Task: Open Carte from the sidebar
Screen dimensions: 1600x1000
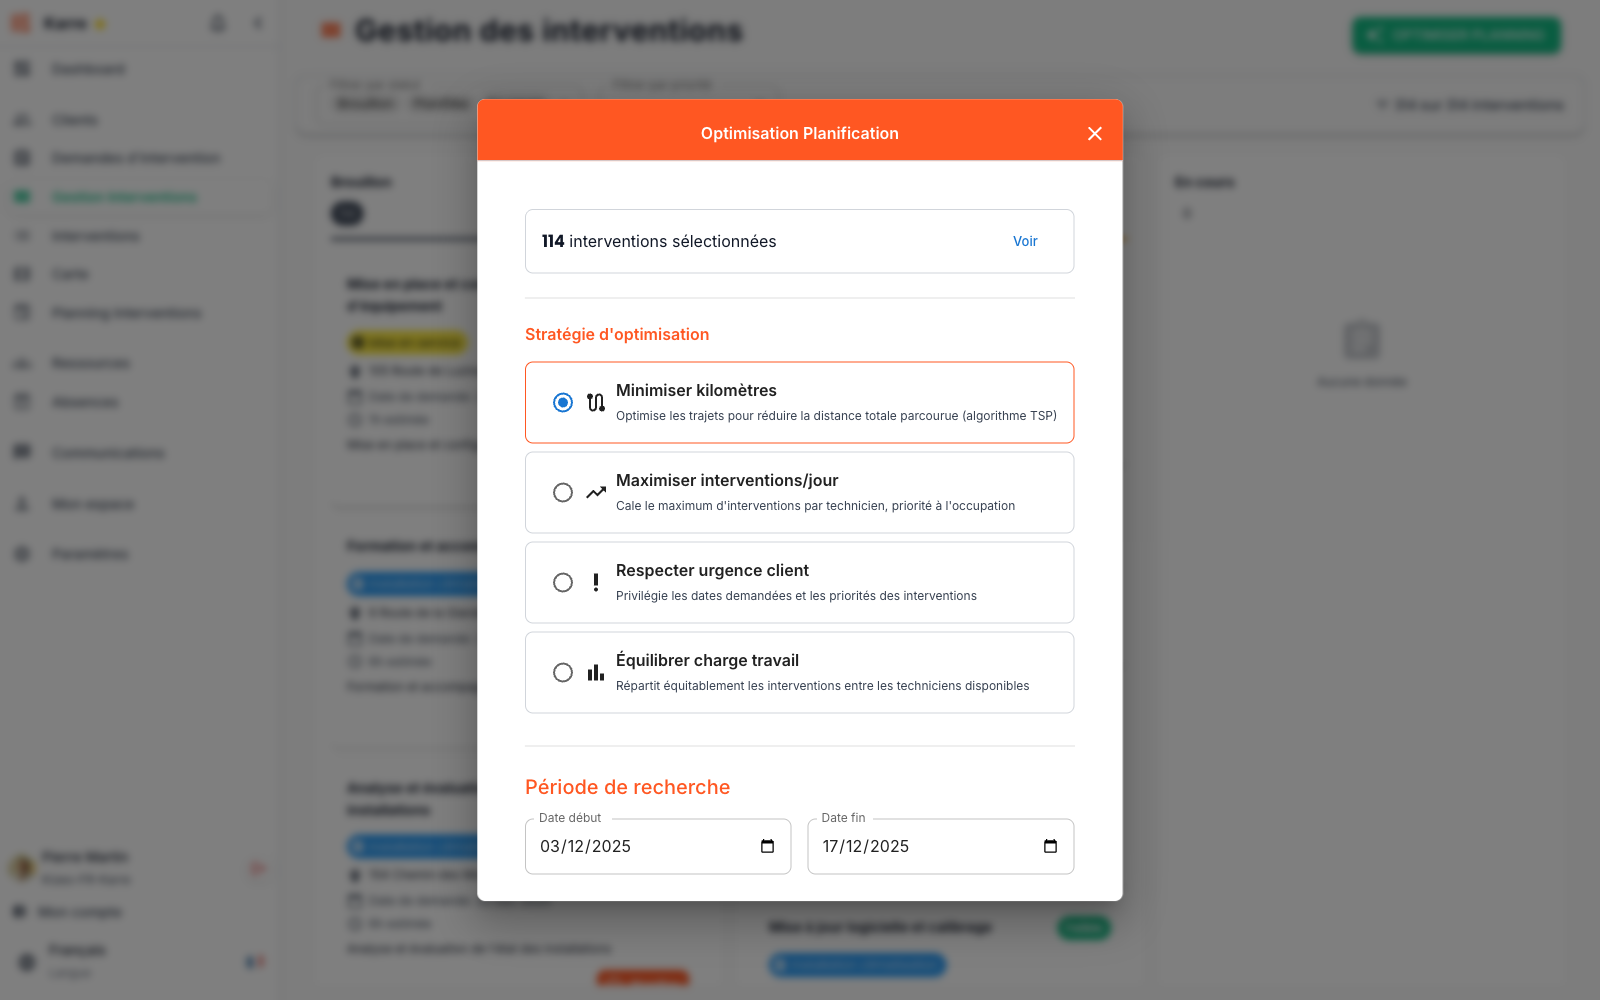Action: click(x=22, y=273)
